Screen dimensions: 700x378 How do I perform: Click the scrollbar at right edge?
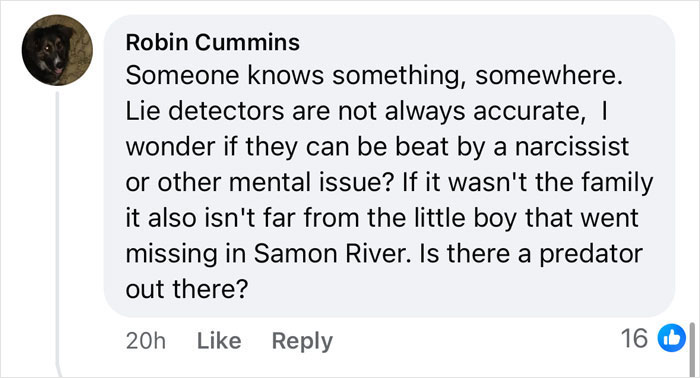click(x=692, y=349)
